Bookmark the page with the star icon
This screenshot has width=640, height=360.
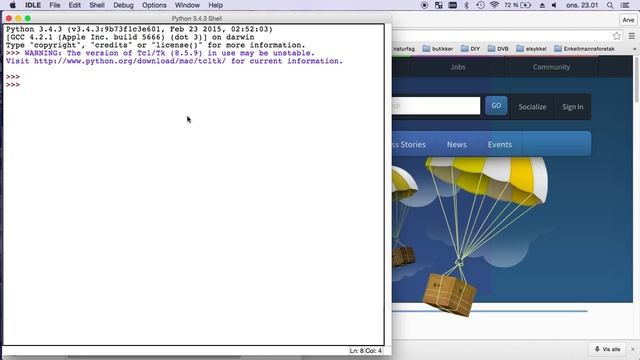coord(617,36)
